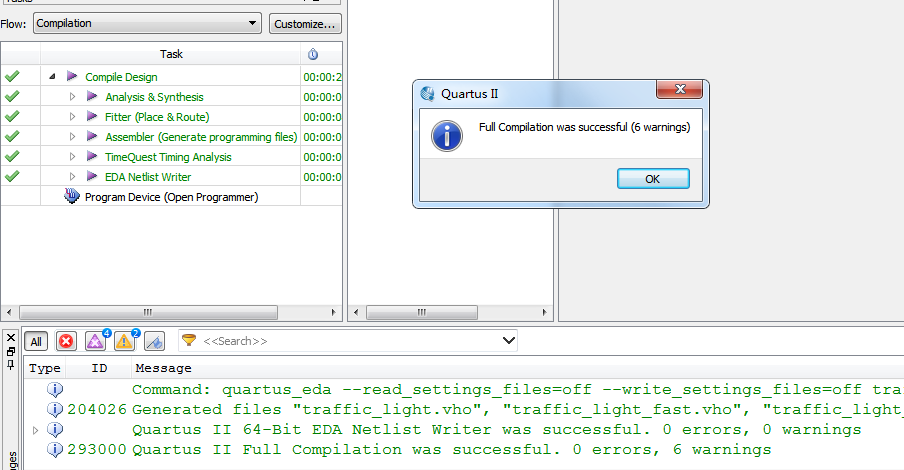Toggle the error messages filter icon

(x=66, y=341)
